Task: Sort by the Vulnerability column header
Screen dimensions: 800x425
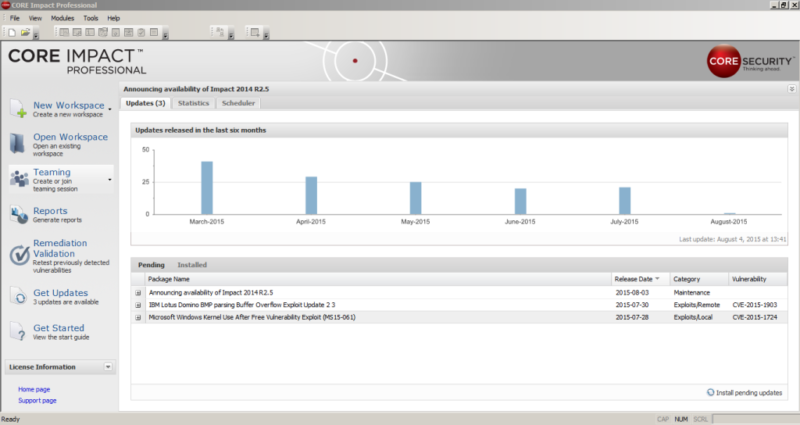Action: [758, 279]
